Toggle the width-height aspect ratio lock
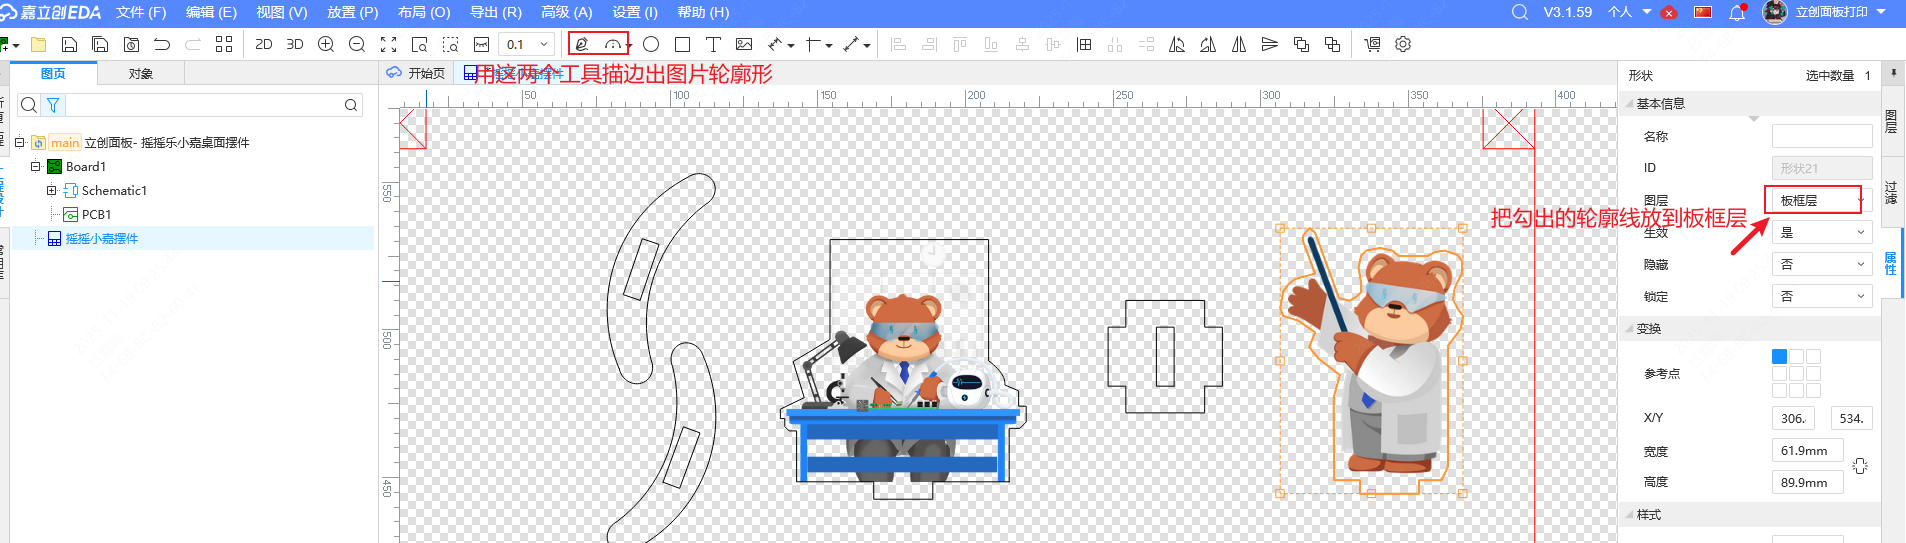 click(1860, 466)
